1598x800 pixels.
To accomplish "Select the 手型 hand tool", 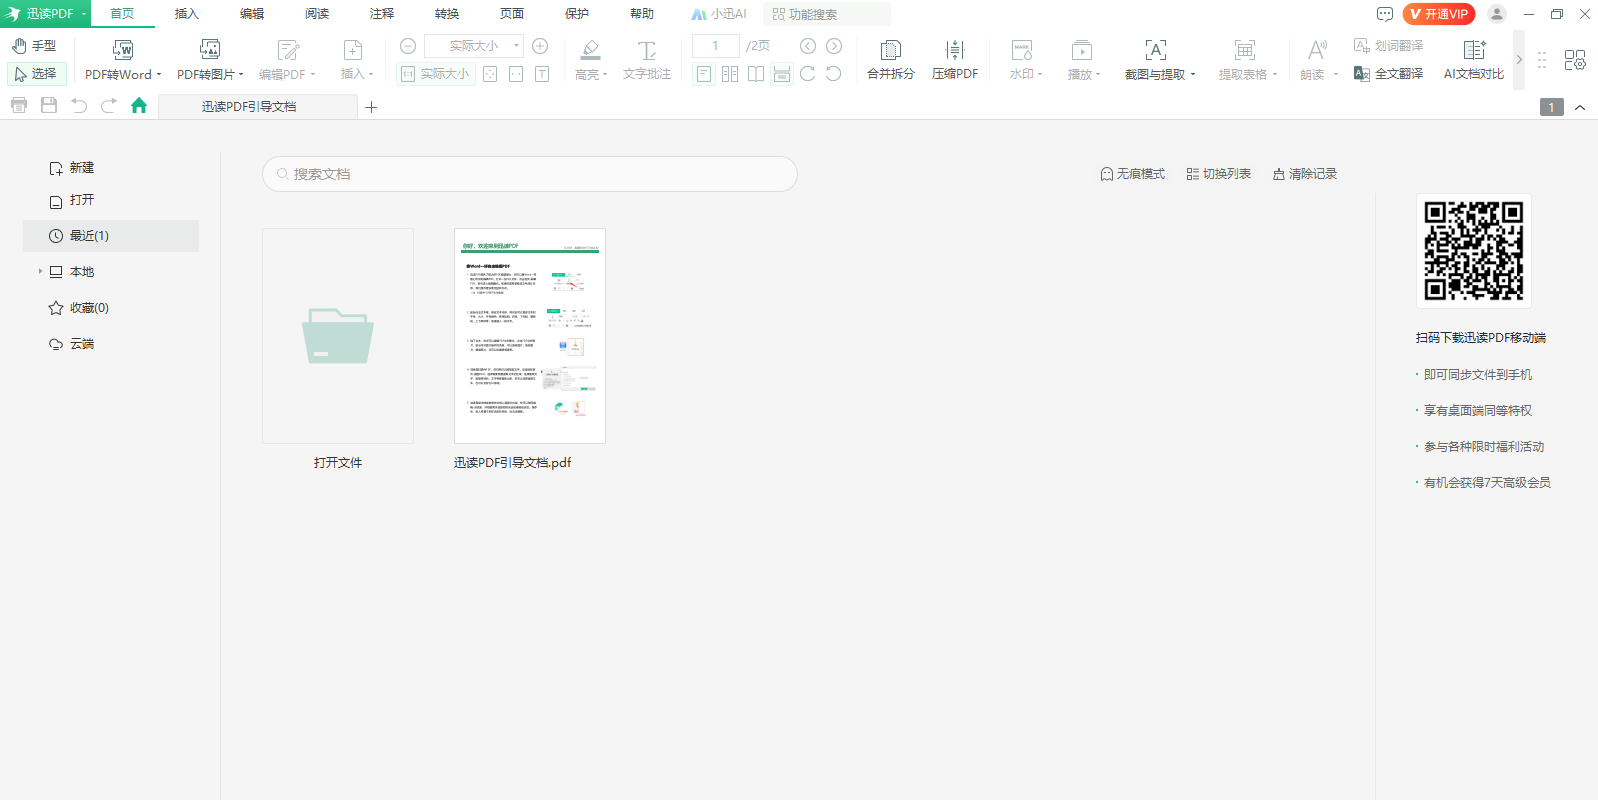I will click(33, 46).
